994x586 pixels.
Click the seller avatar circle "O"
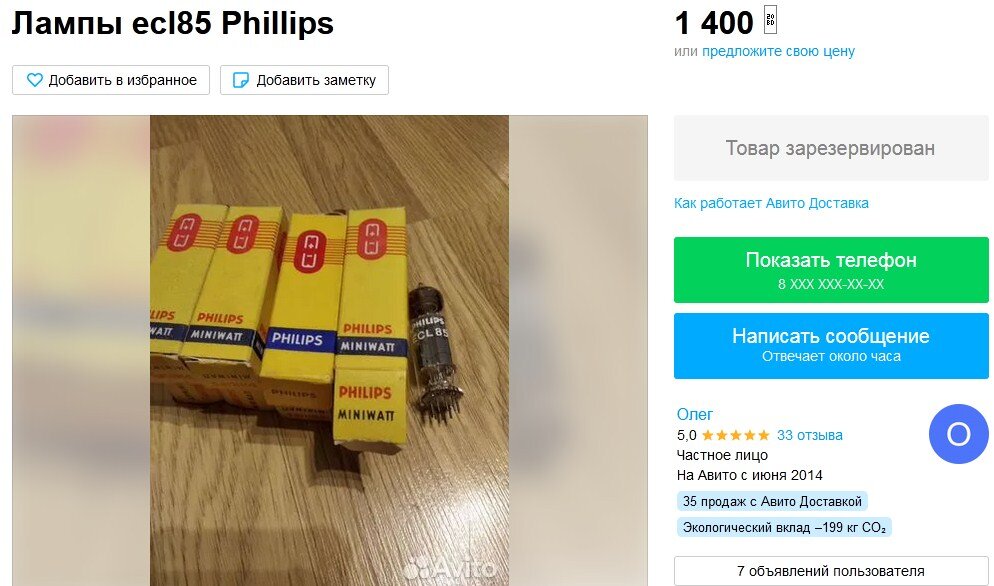click(x=958, y=434)
